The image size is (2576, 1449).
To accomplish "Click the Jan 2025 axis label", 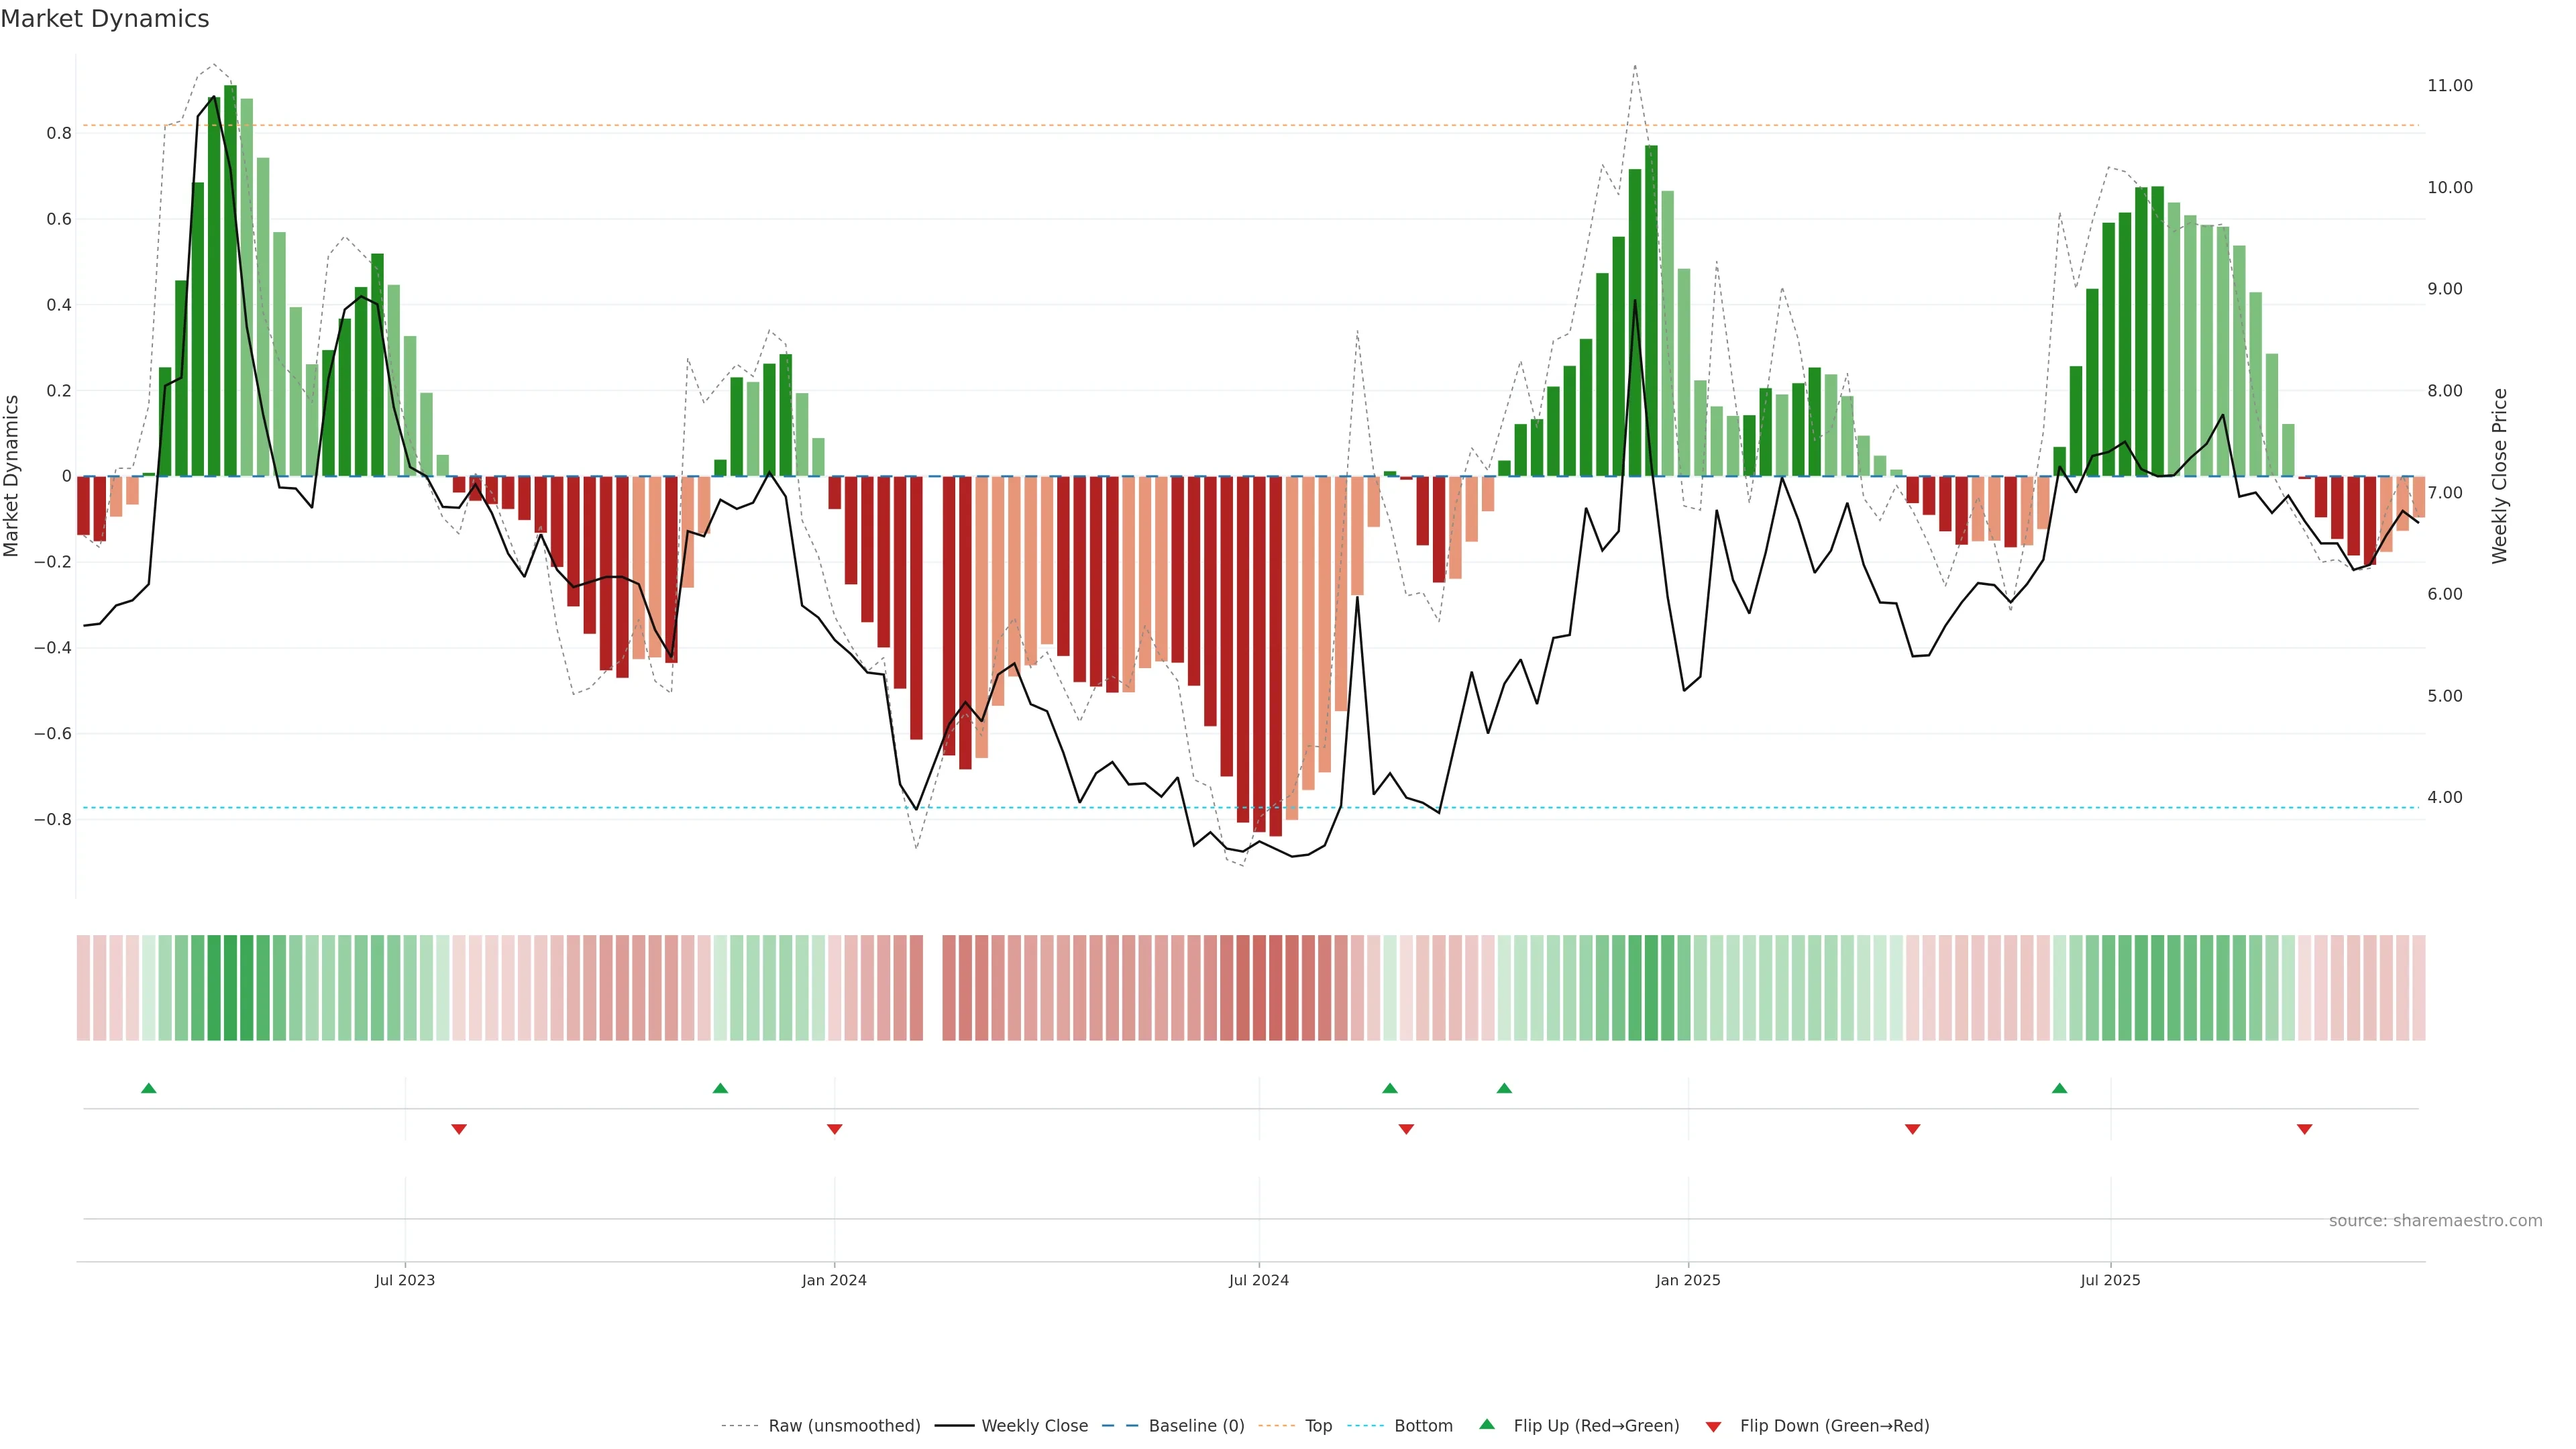I will 1688,1280.
